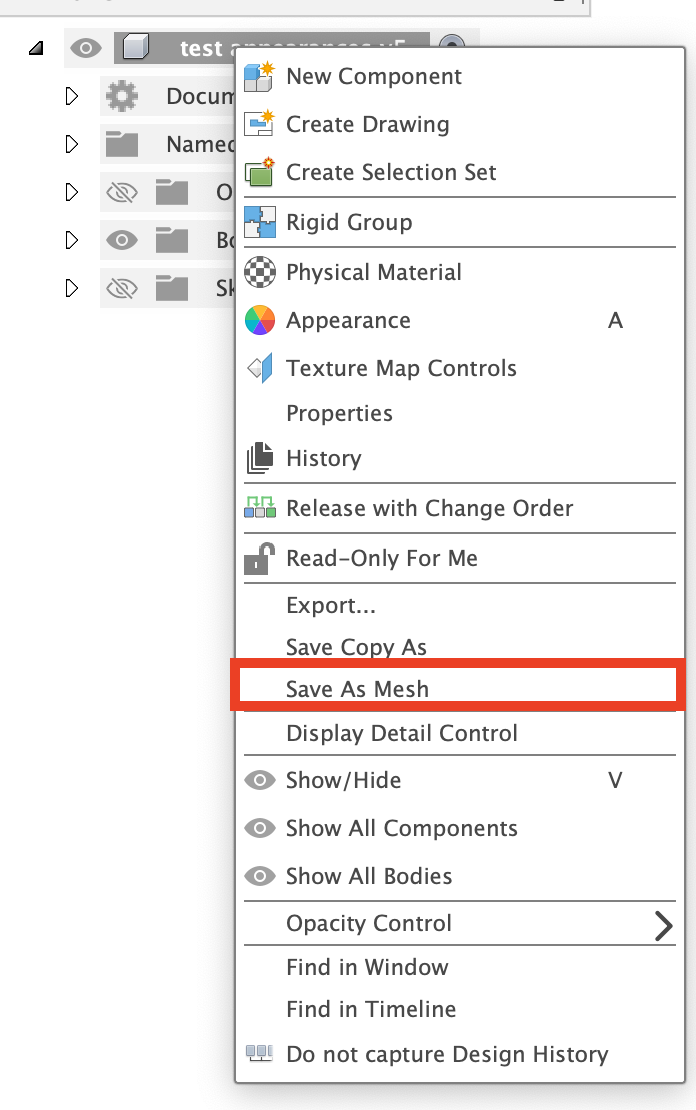Select Export... from the context menu
Screen dimensions: 696x1110
pyautogui.click(x=331, y=606)
